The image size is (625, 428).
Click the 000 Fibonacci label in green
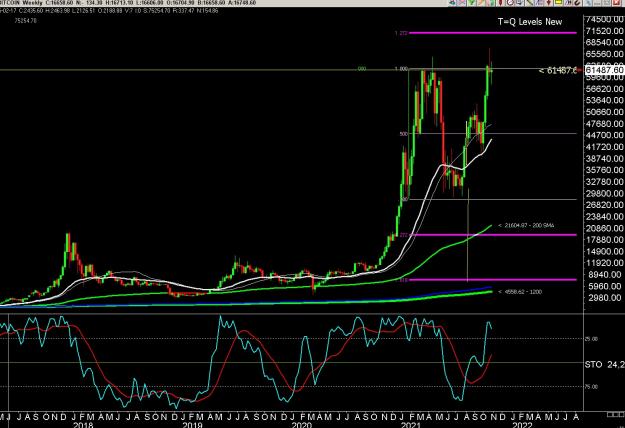click(362, 69)
